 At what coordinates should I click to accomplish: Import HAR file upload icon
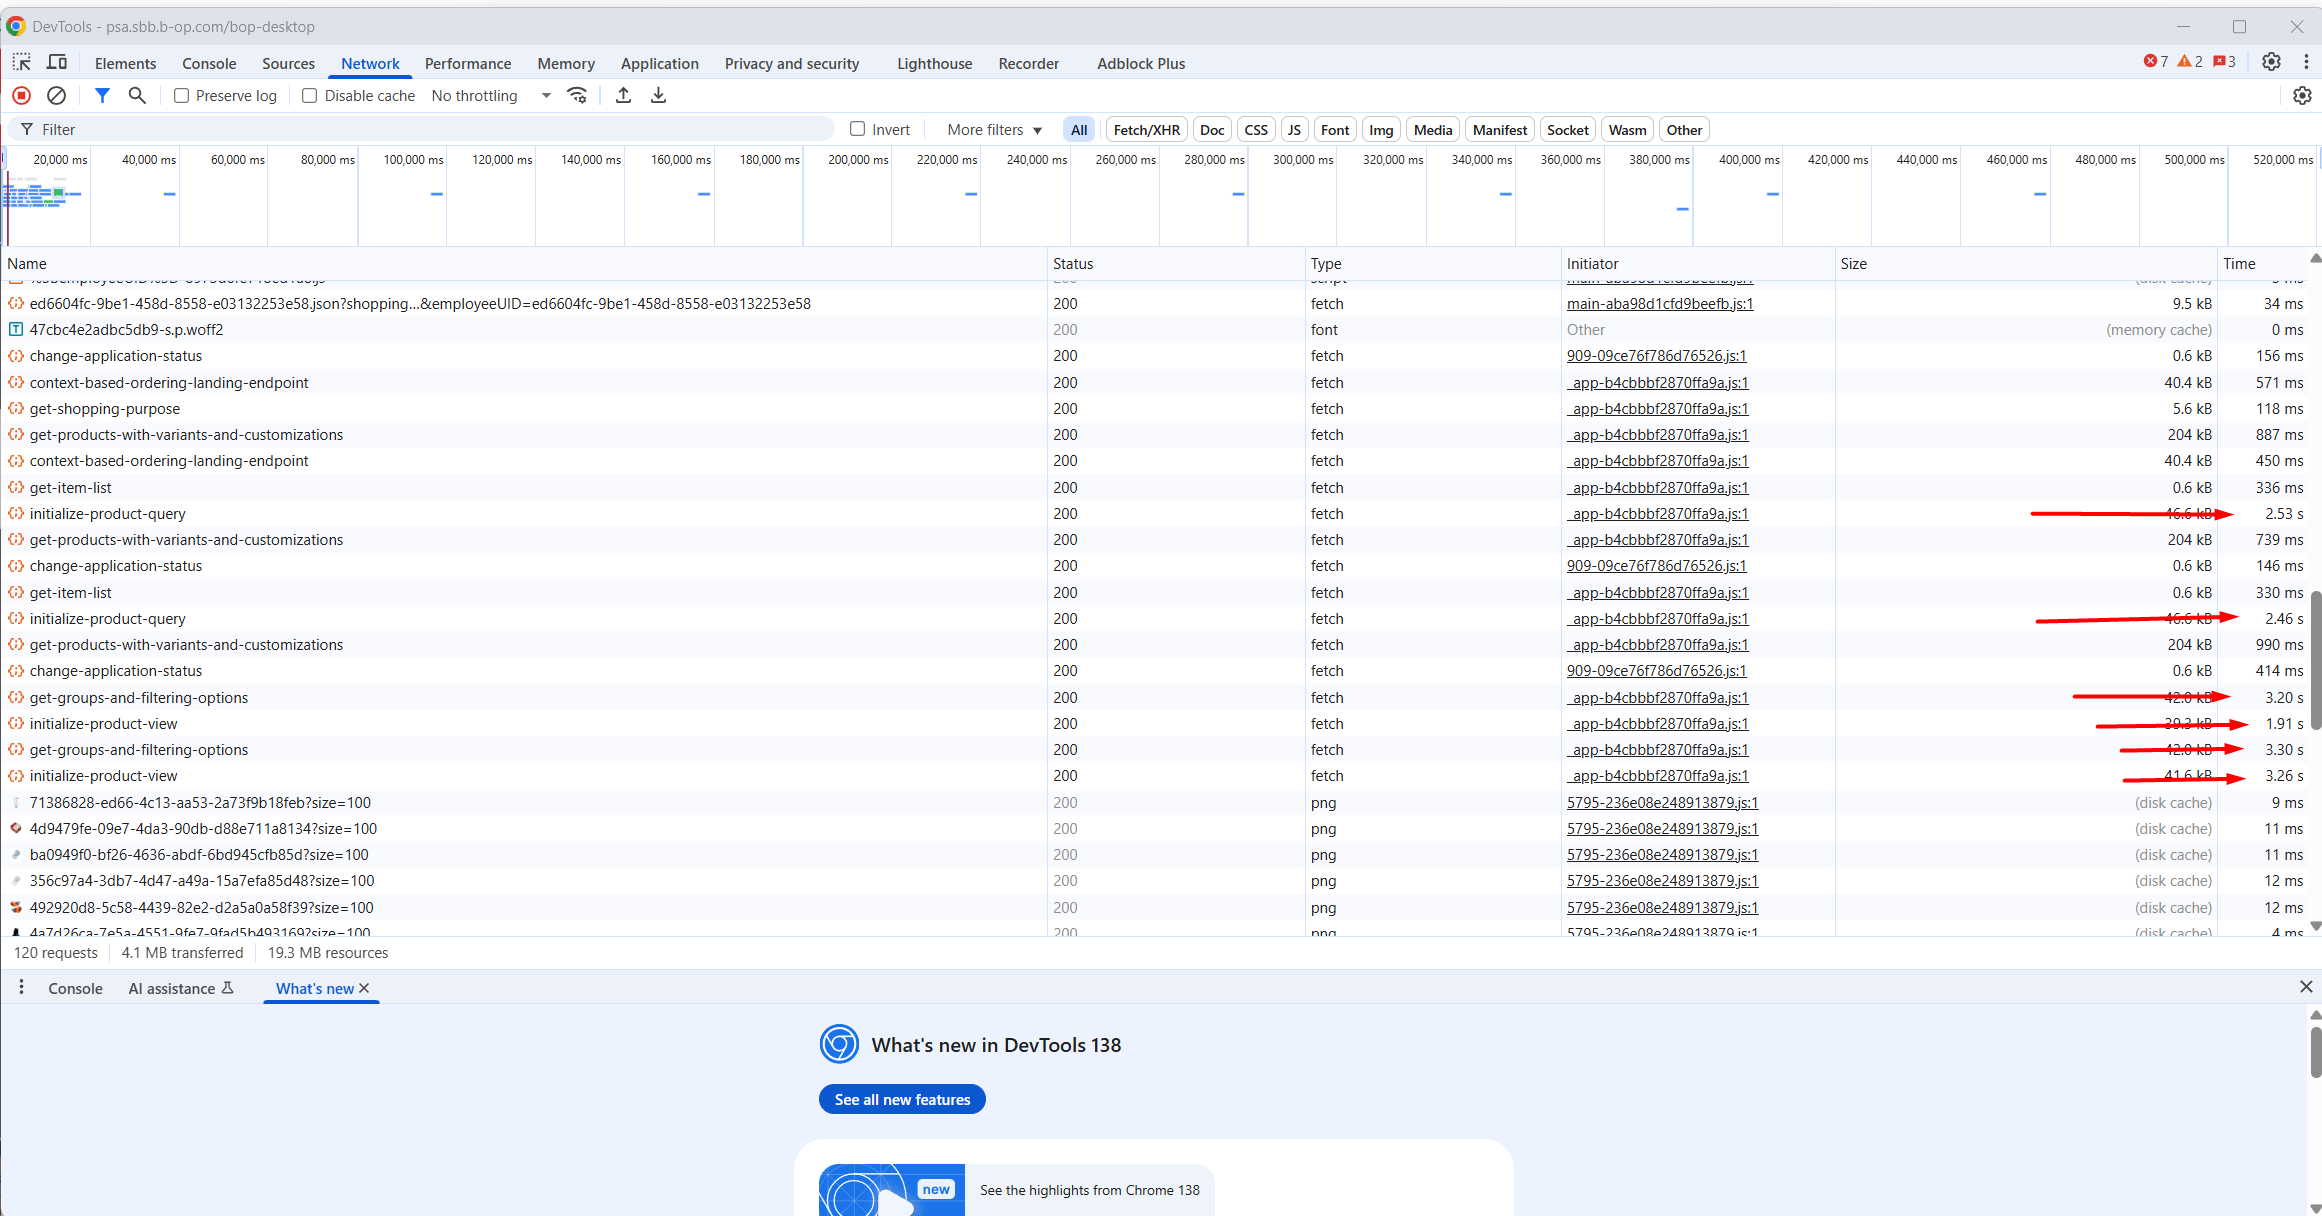(x=623, y=95)
